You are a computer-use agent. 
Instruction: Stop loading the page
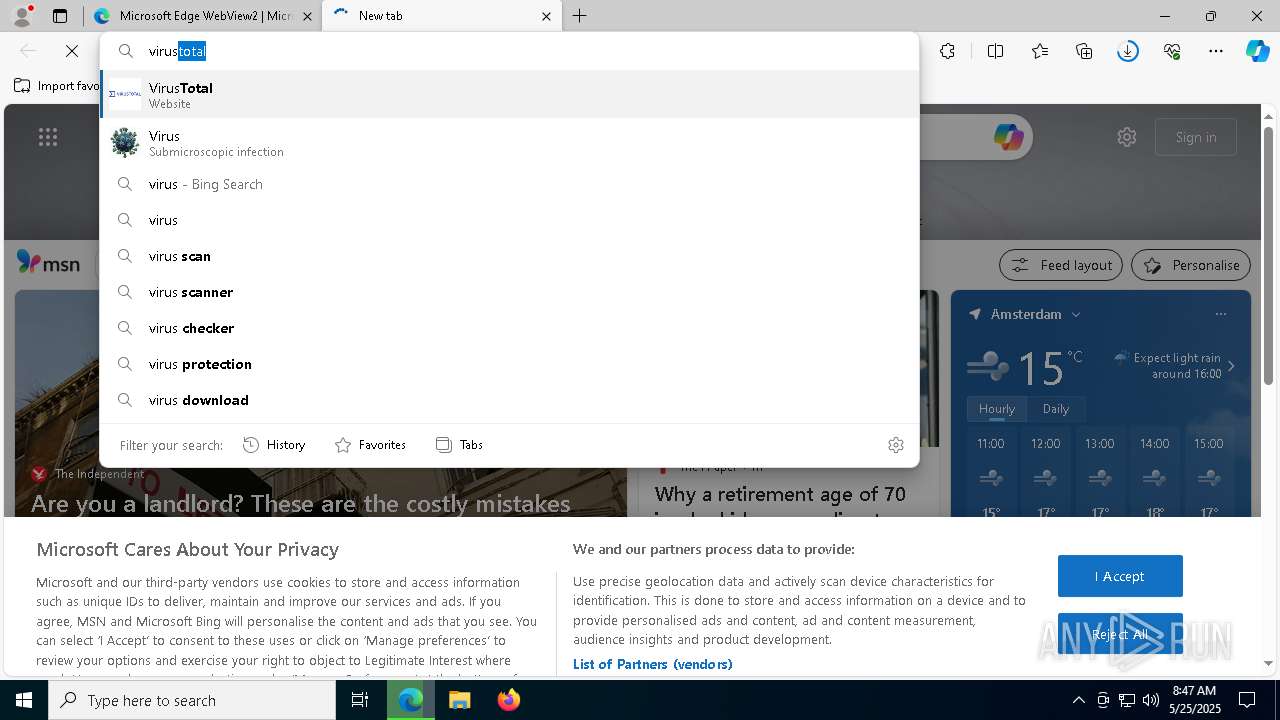pyautogui.click(x=72, y=51)
